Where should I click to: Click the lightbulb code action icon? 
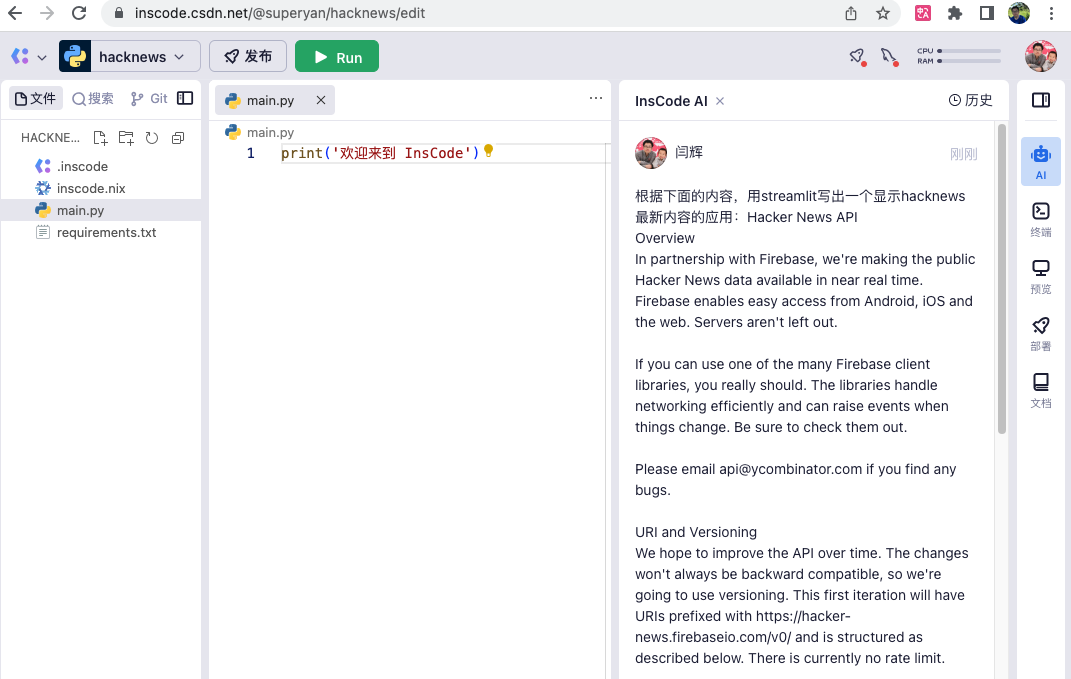488,151
